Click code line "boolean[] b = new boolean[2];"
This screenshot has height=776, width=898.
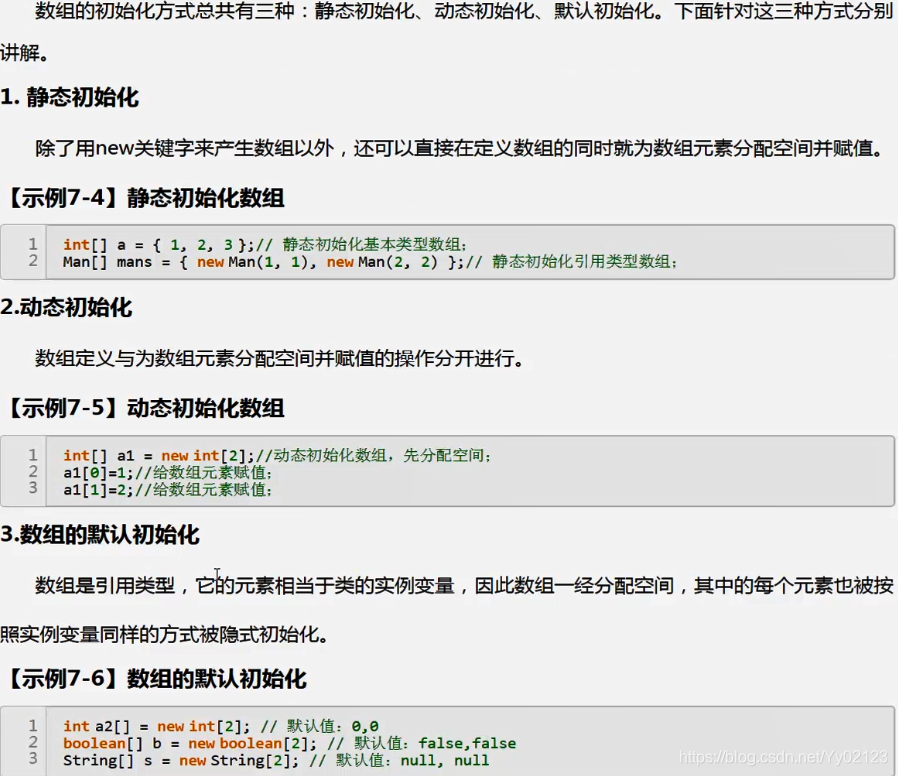coord(190,743)
